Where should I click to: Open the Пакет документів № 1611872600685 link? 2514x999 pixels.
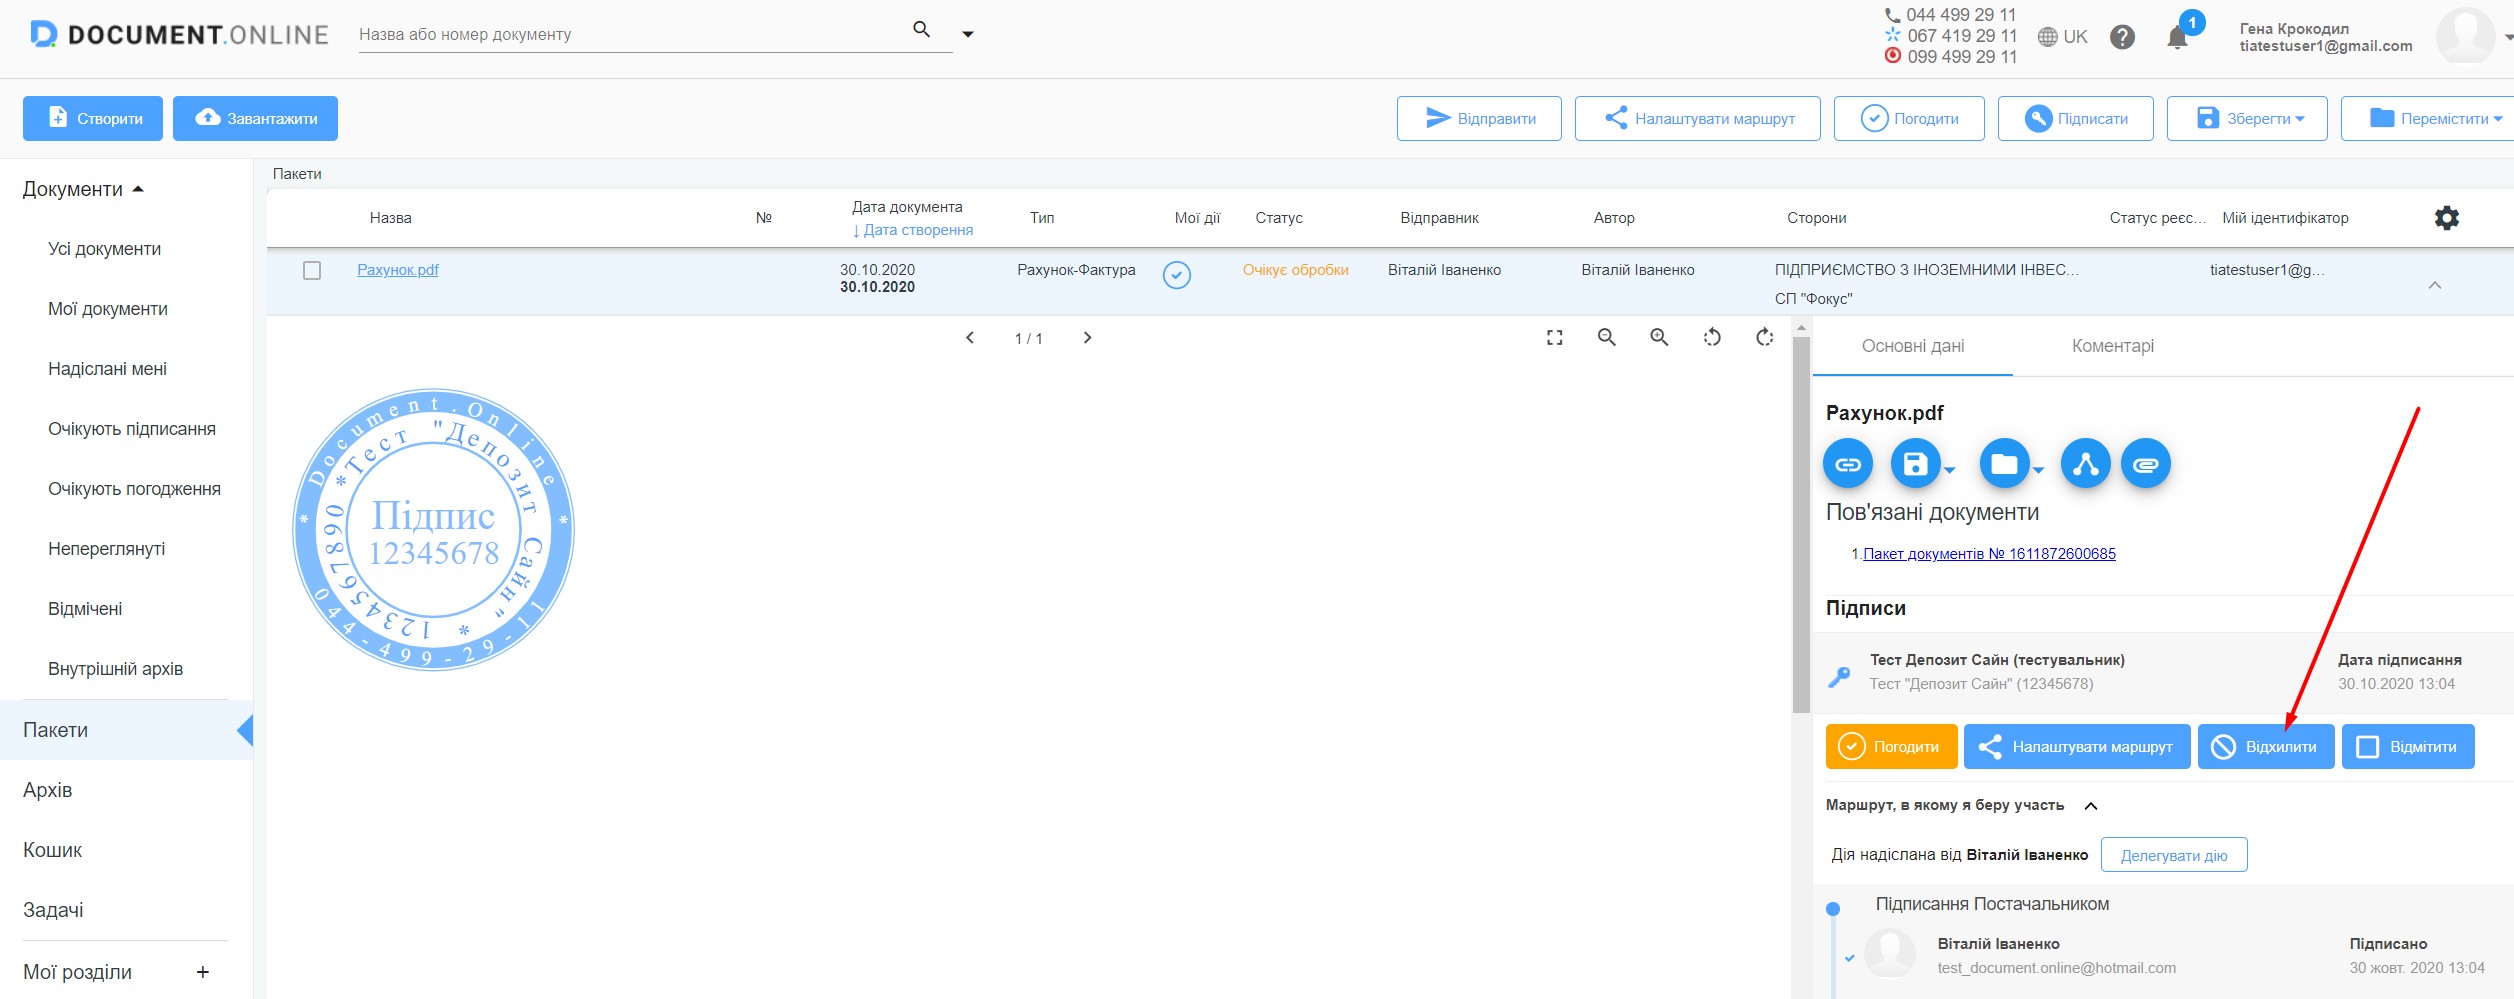(x=1988, y=554)
